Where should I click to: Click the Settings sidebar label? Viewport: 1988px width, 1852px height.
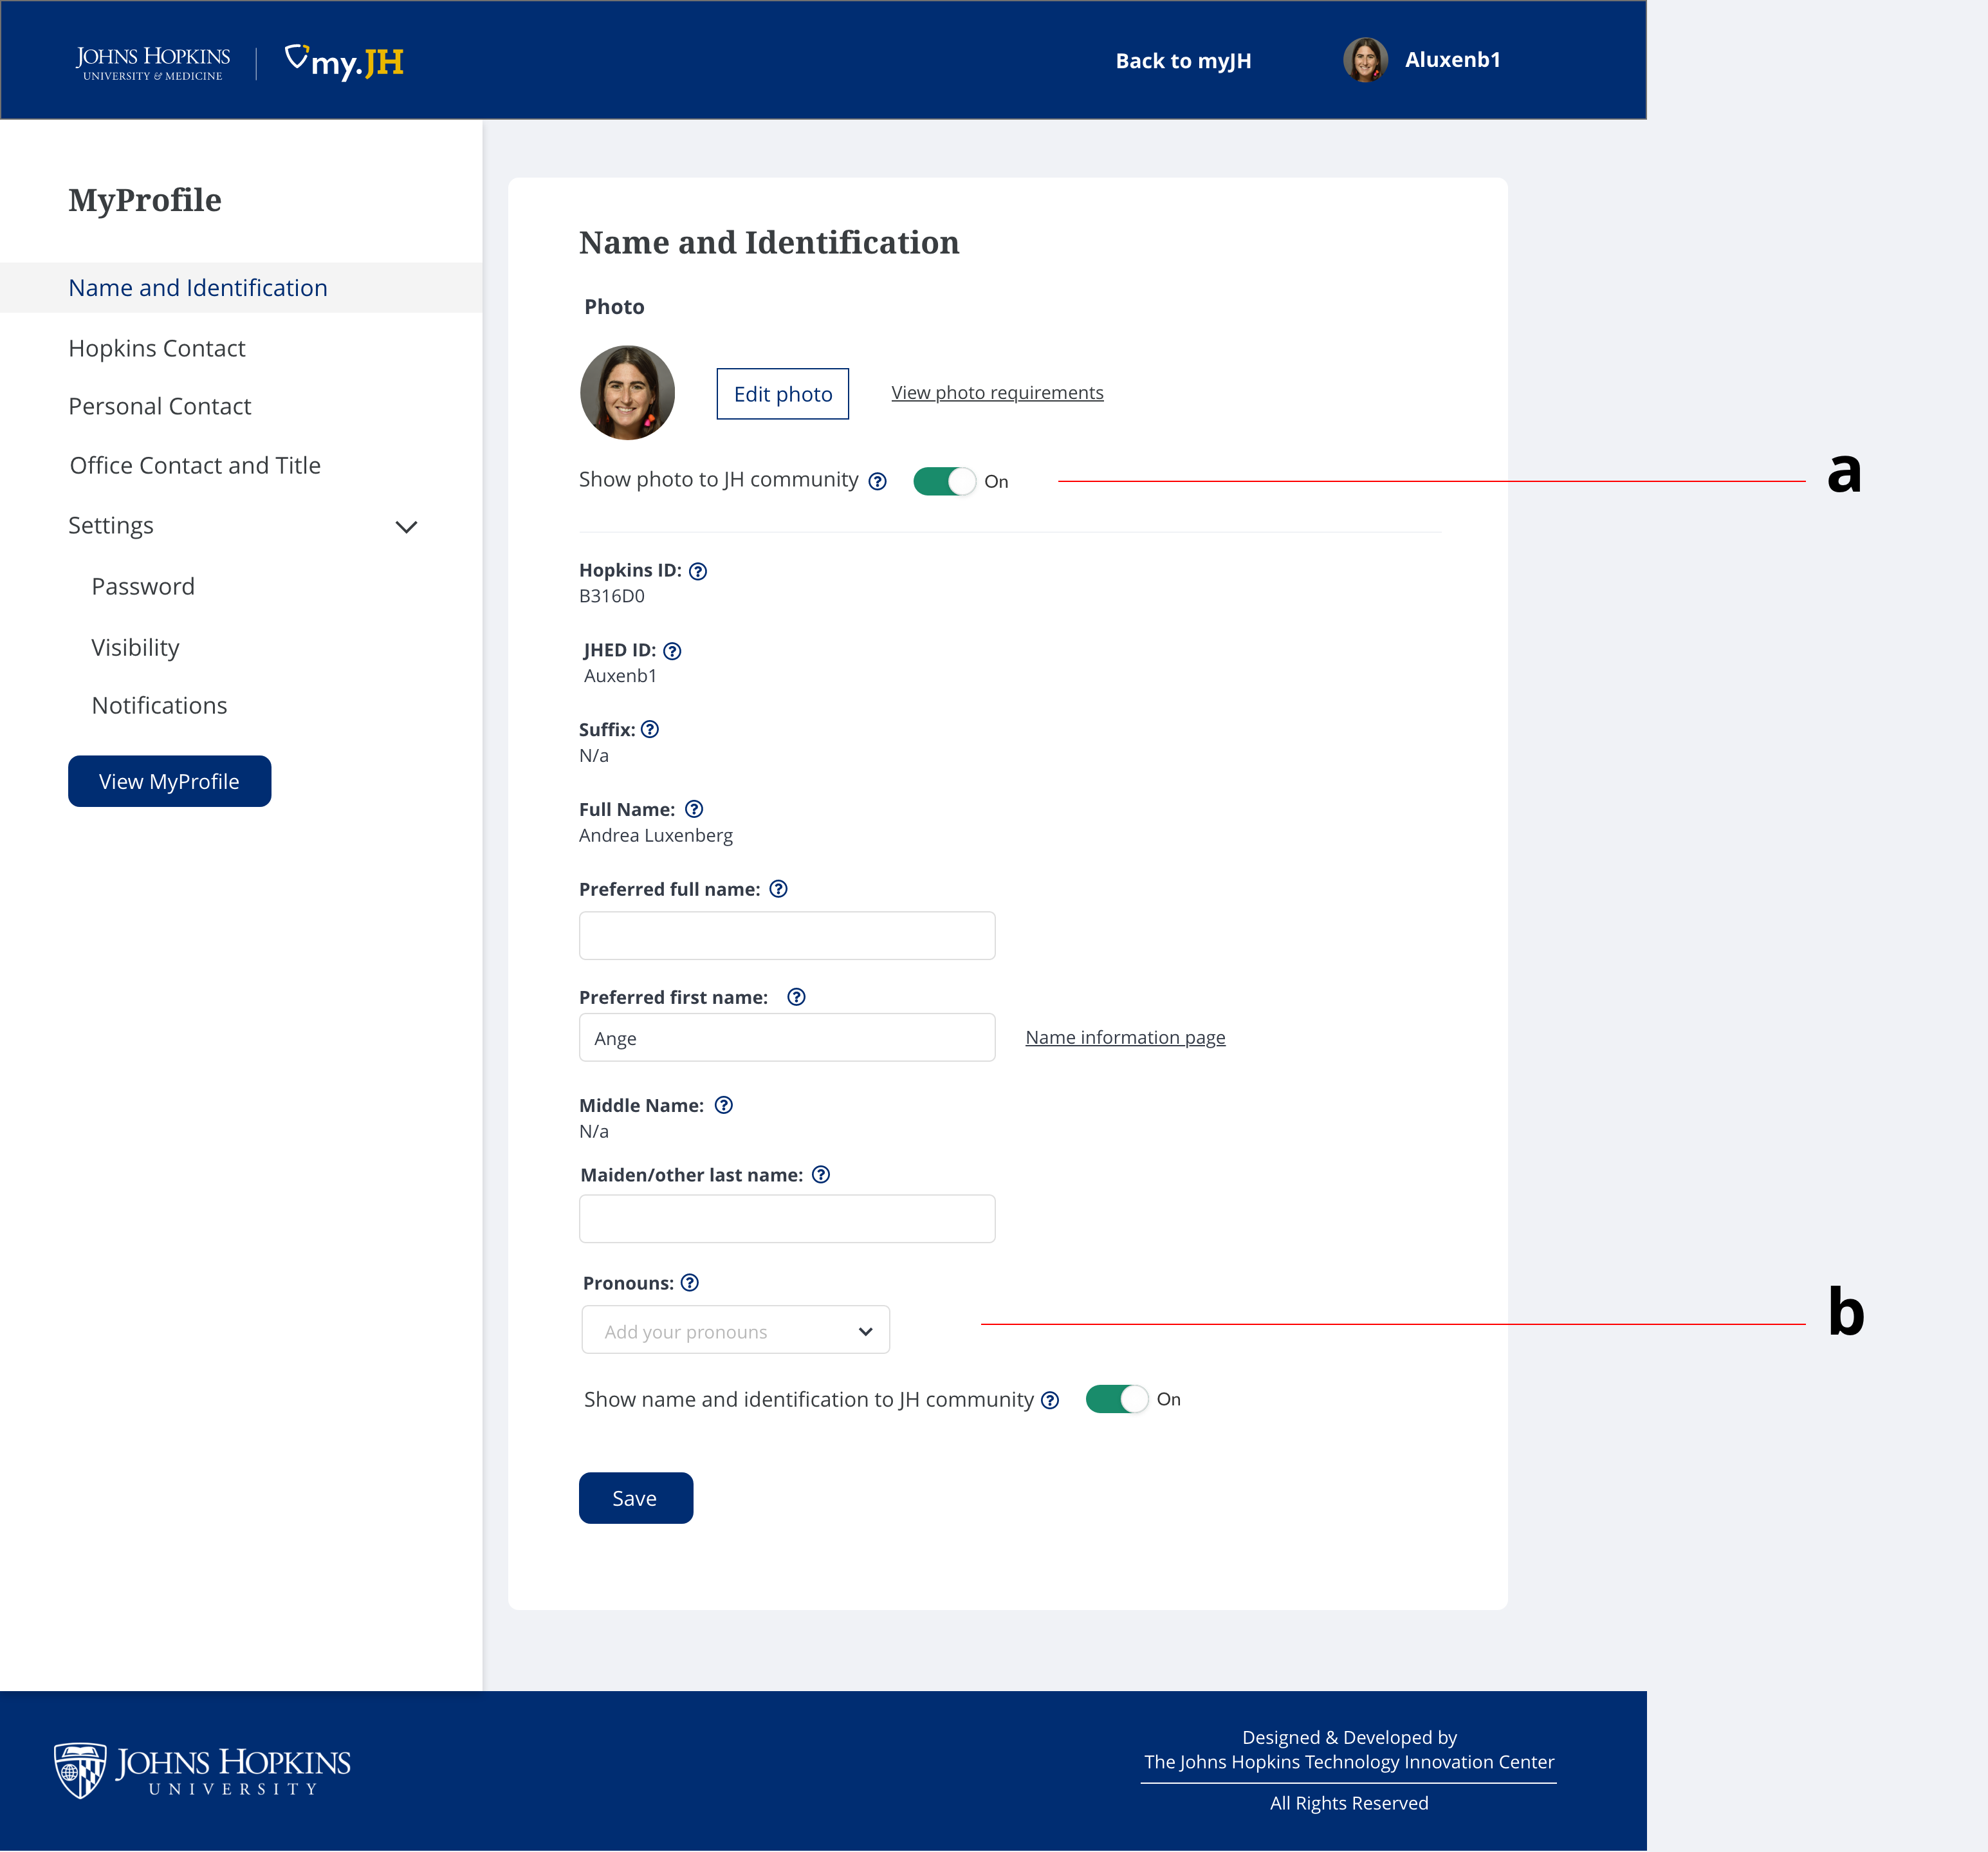[x=111, y=525]
